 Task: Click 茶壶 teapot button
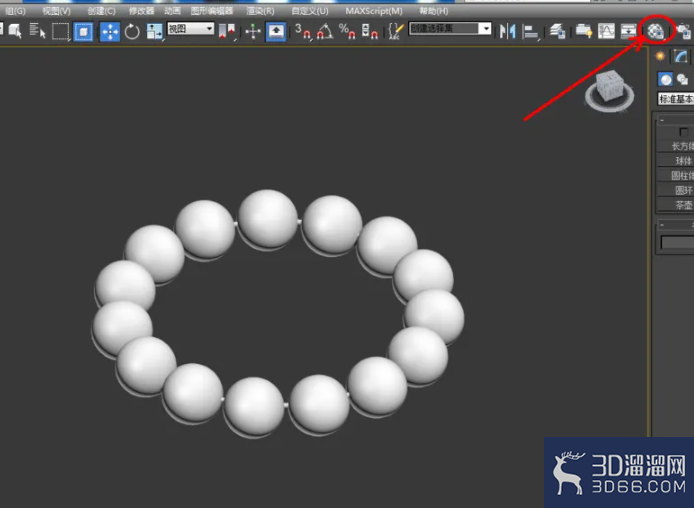(676, 205)
